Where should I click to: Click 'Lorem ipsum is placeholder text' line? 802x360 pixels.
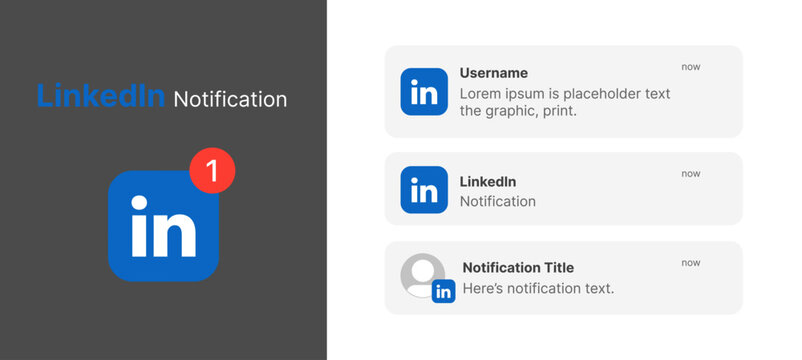tap(565, 94)
